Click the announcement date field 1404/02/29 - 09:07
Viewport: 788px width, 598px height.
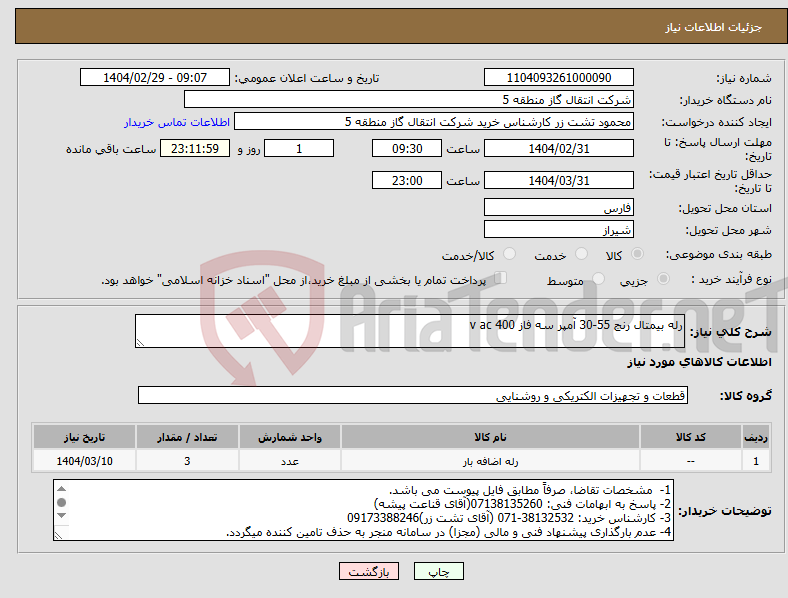pyautogui.click(x=155, y=78)
